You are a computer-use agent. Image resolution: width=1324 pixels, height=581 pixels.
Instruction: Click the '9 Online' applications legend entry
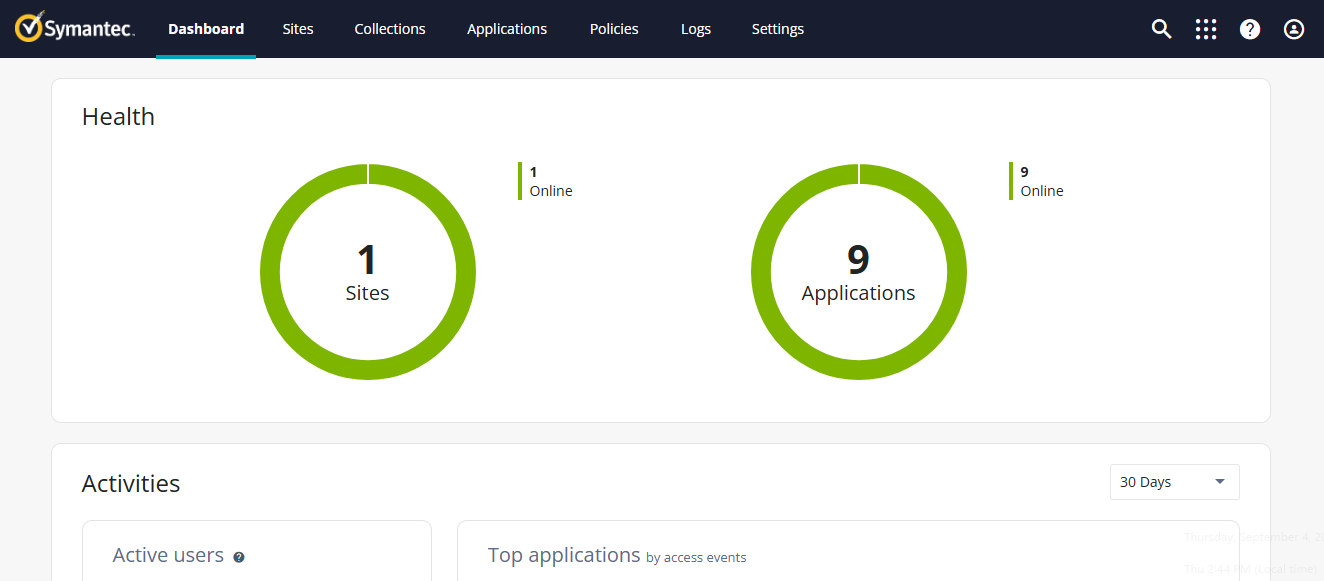pos(1037,181)
